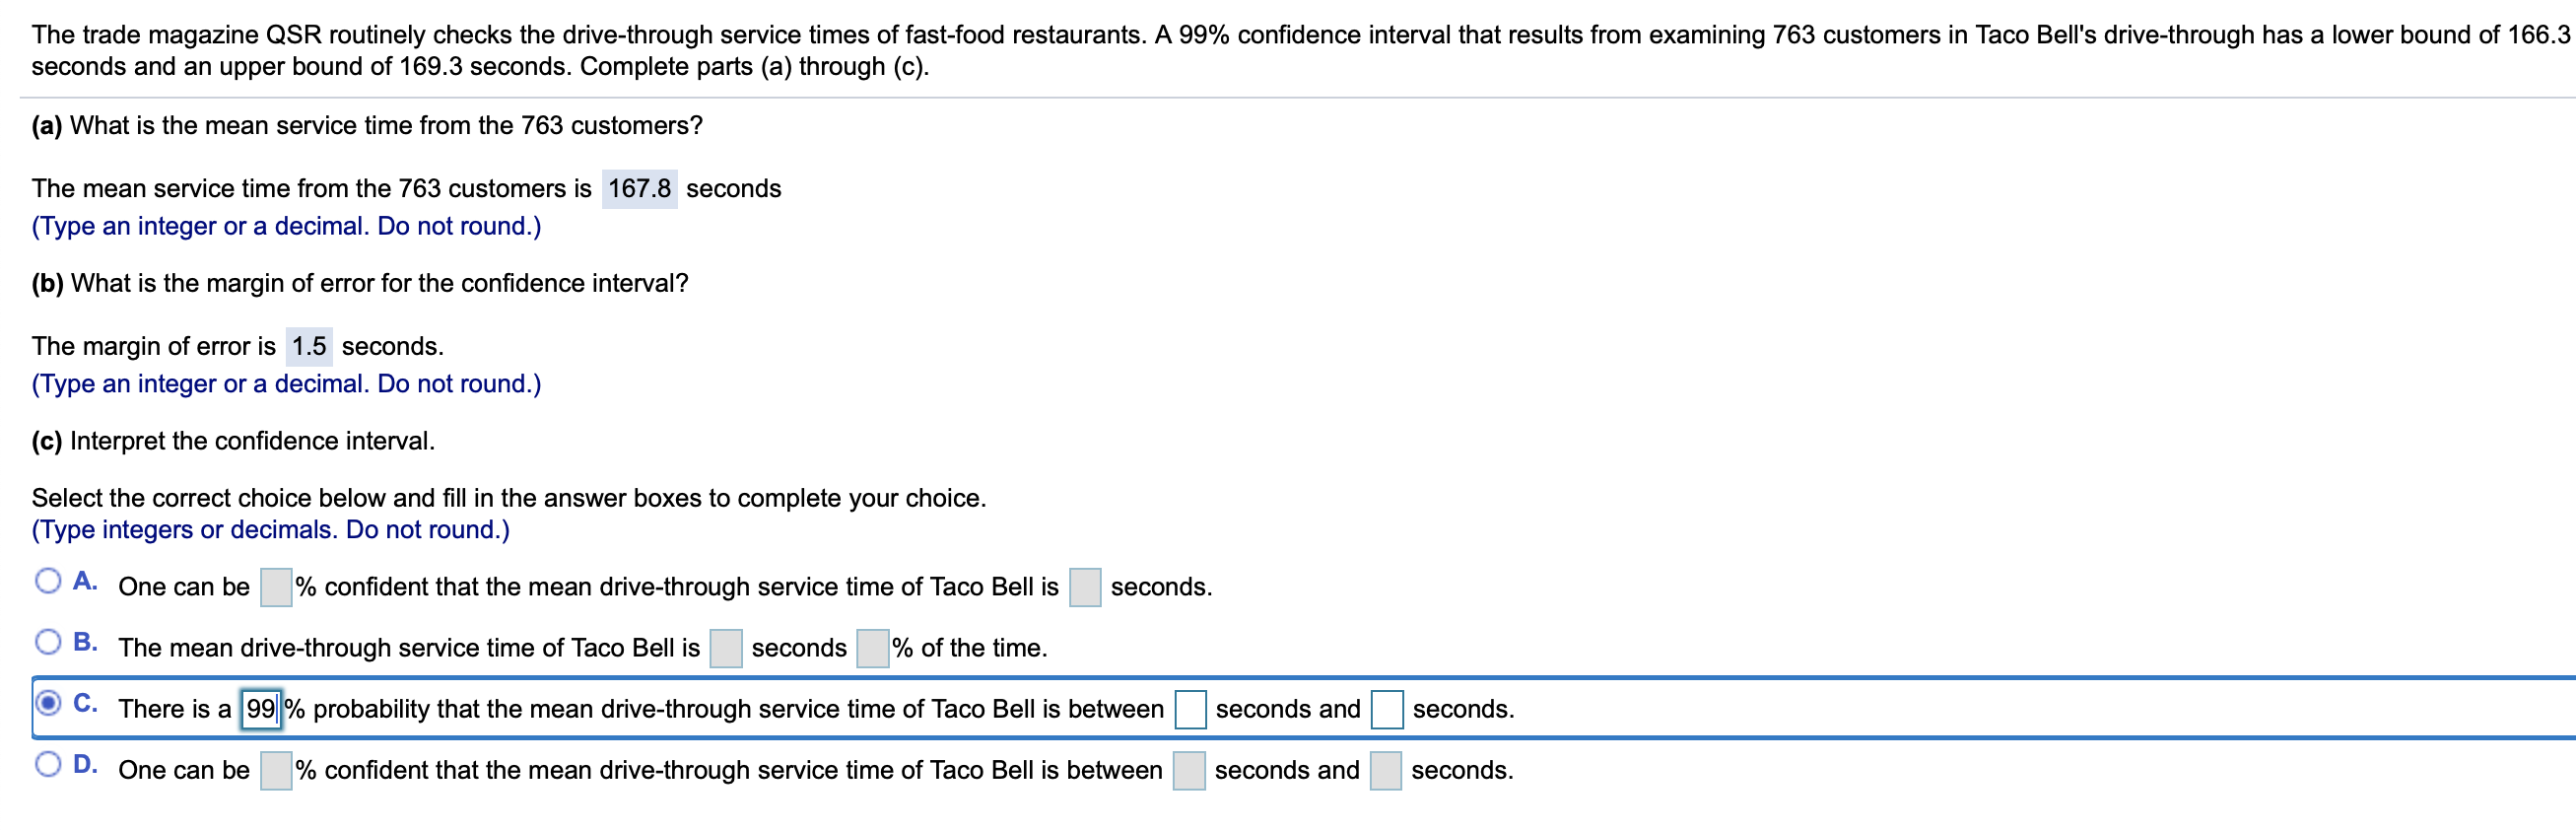This screenshot has height=830, width=2576.
Task: Click the option C label letter
Action: click(85, 703)
